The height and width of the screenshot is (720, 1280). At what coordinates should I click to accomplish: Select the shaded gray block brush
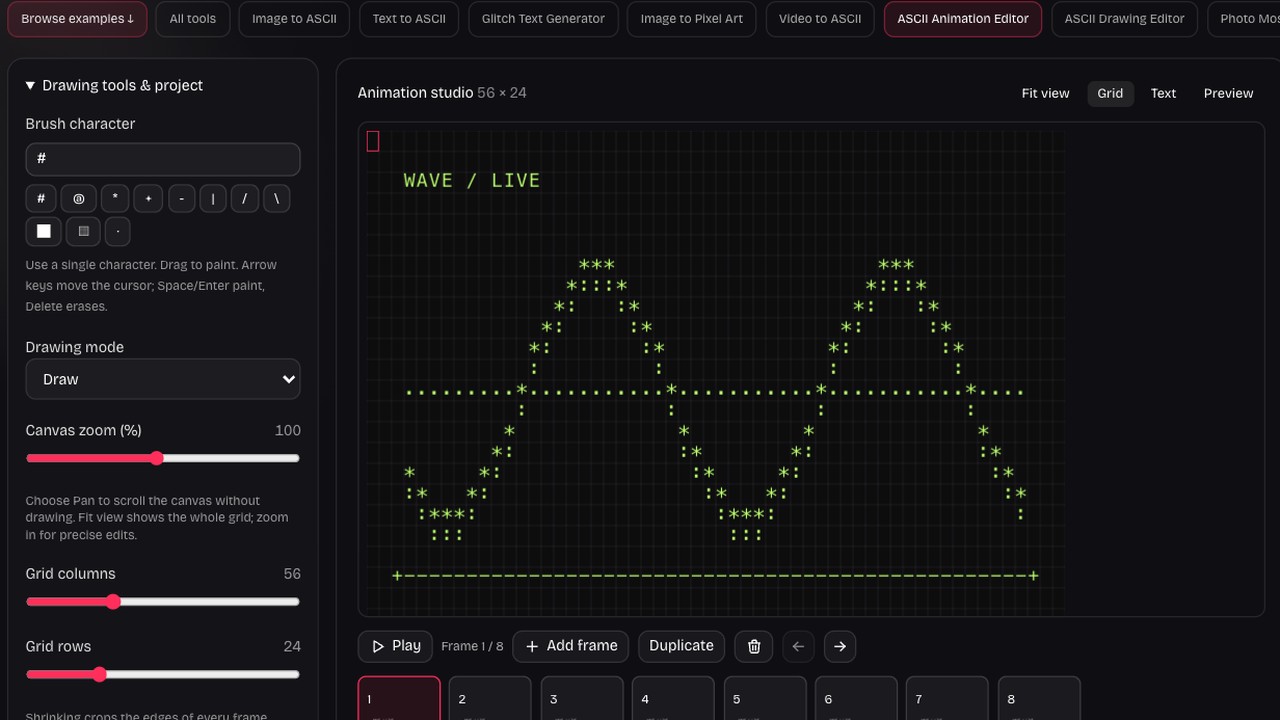tap(84, 231)
